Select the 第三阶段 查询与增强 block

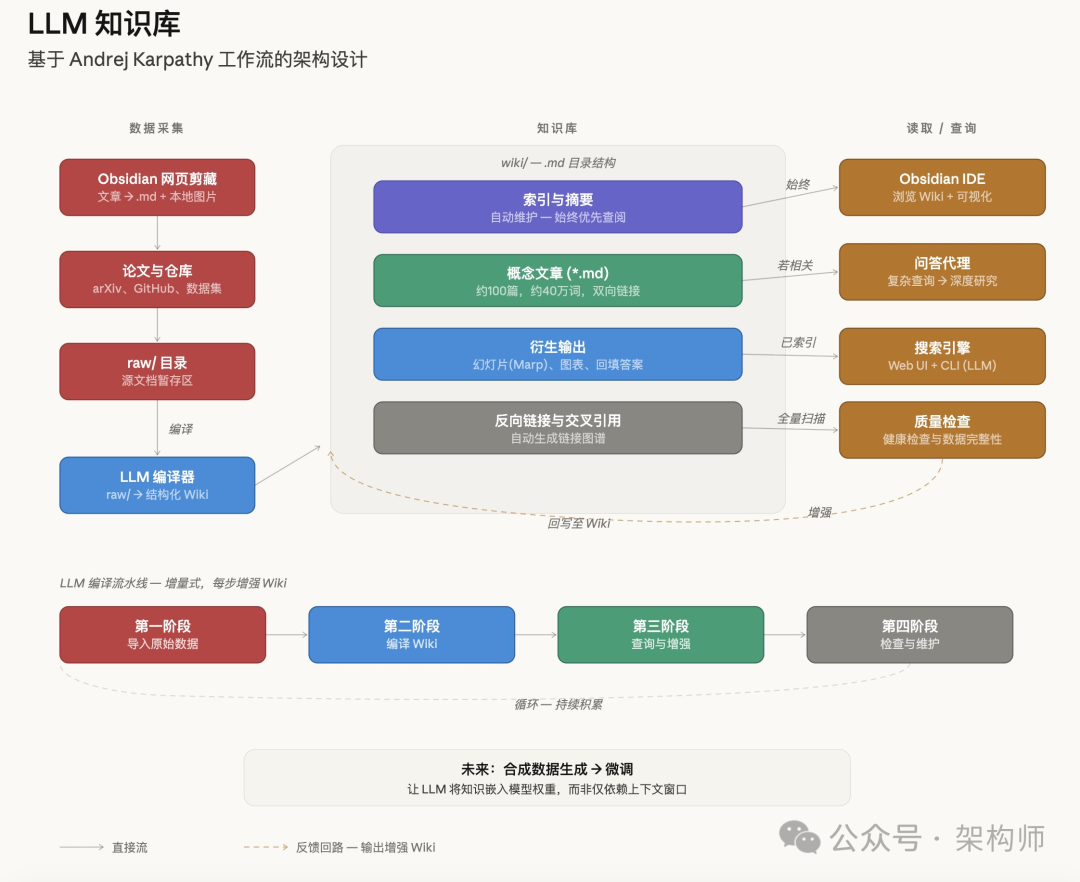pos(660,634)
